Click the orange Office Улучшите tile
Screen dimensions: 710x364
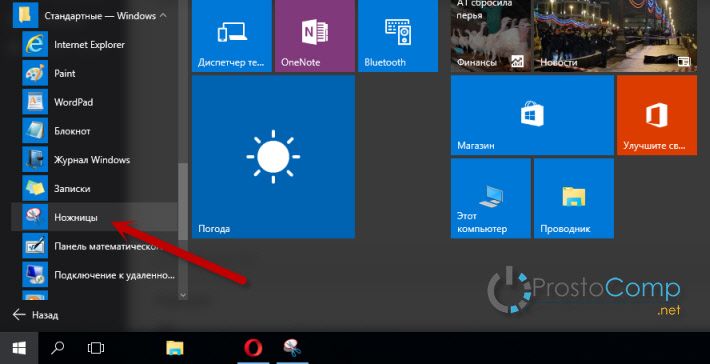(657, 115)
